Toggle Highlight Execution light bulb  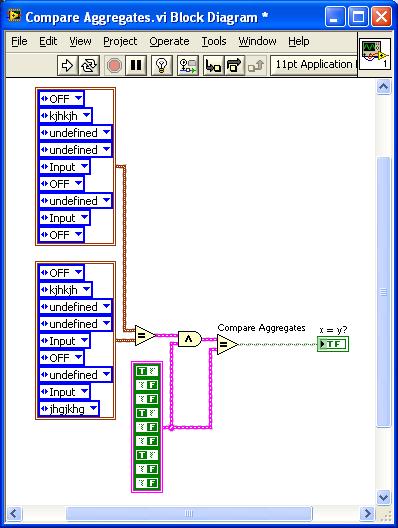coord(162,65)
